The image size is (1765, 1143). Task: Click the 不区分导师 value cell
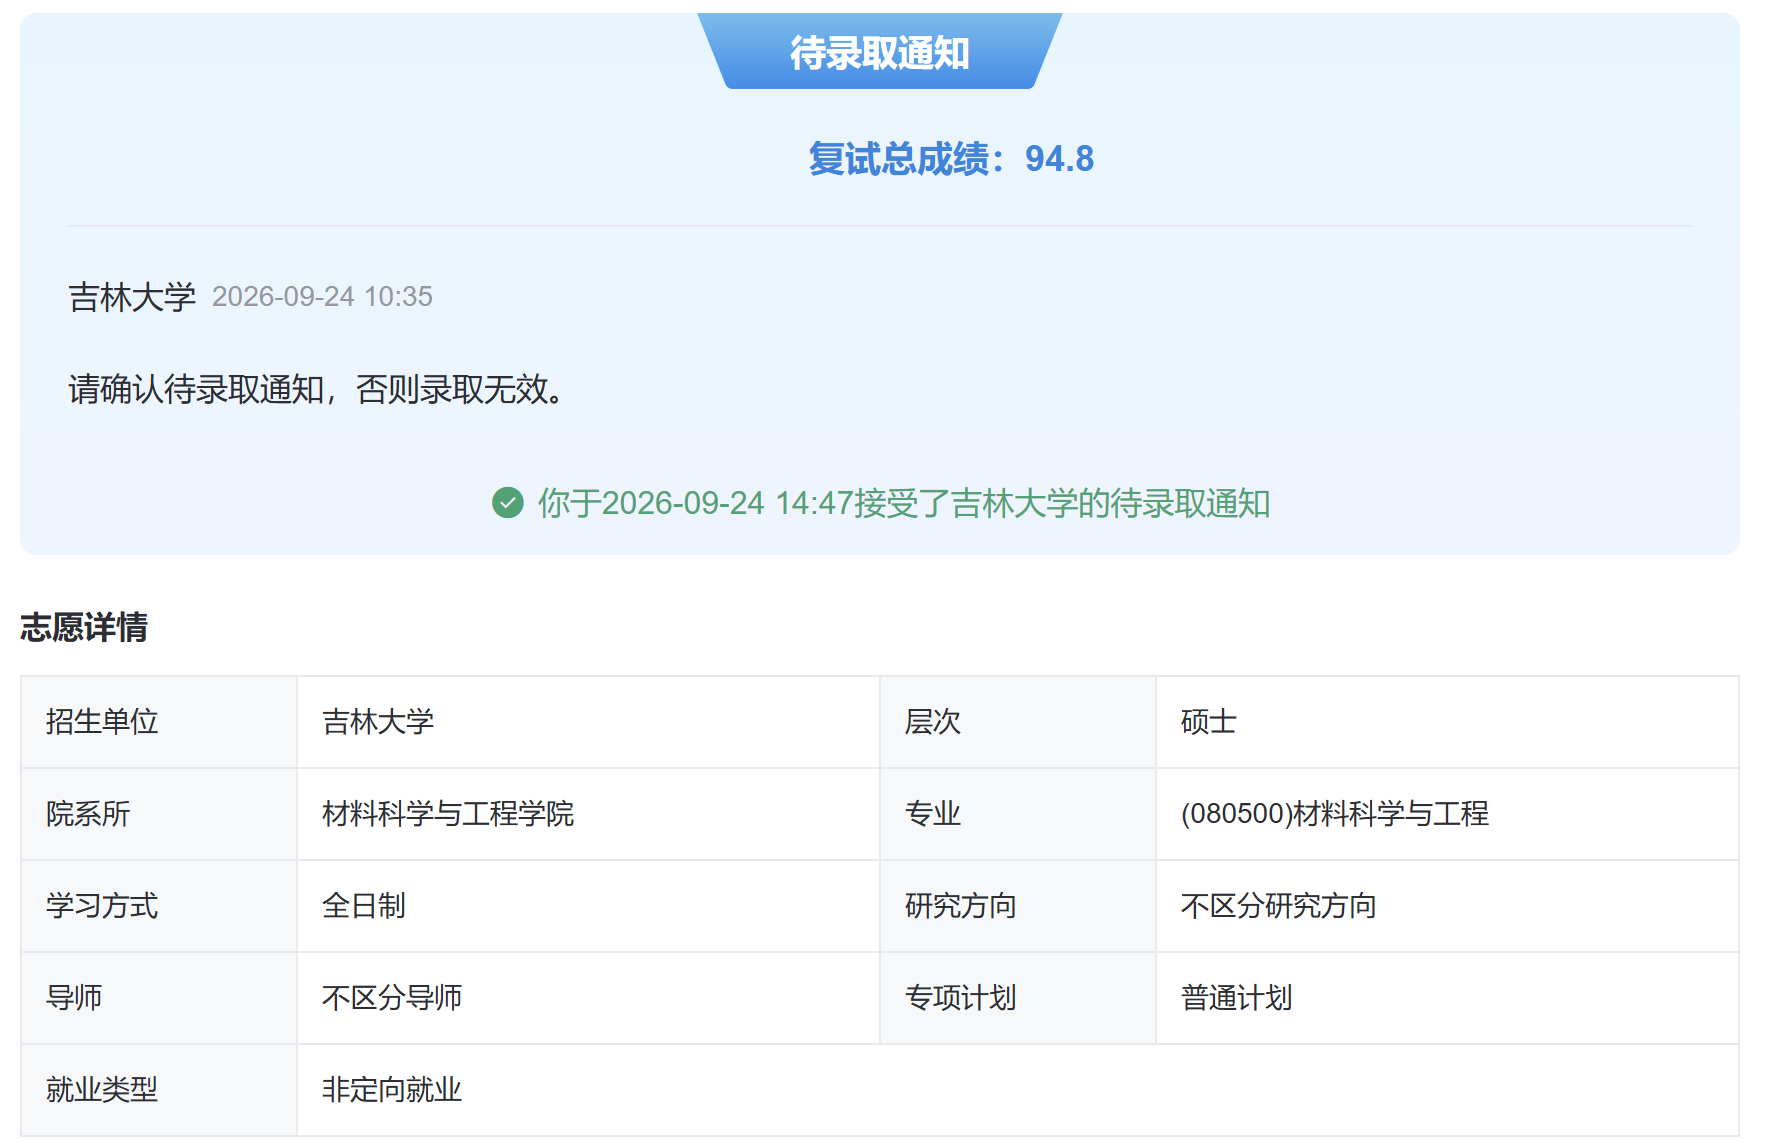pos(588,998)
